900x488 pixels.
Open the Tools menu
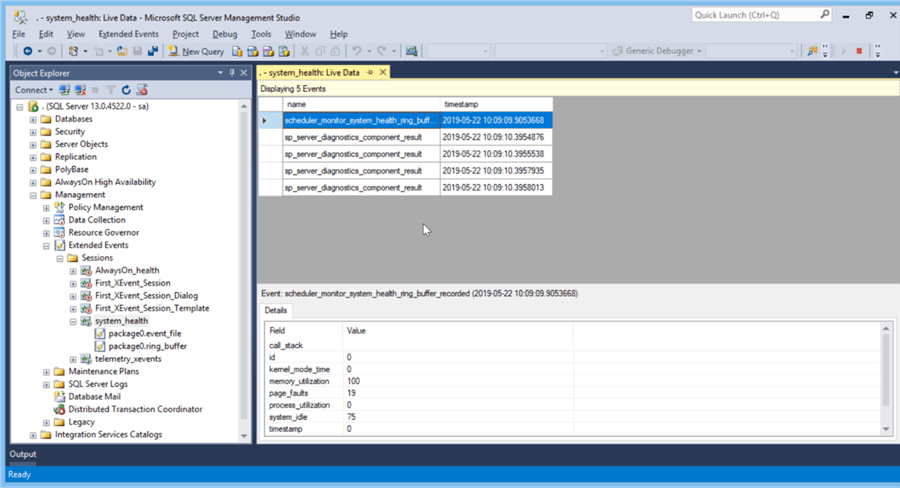pyautogui.click(x=261, y=34)
